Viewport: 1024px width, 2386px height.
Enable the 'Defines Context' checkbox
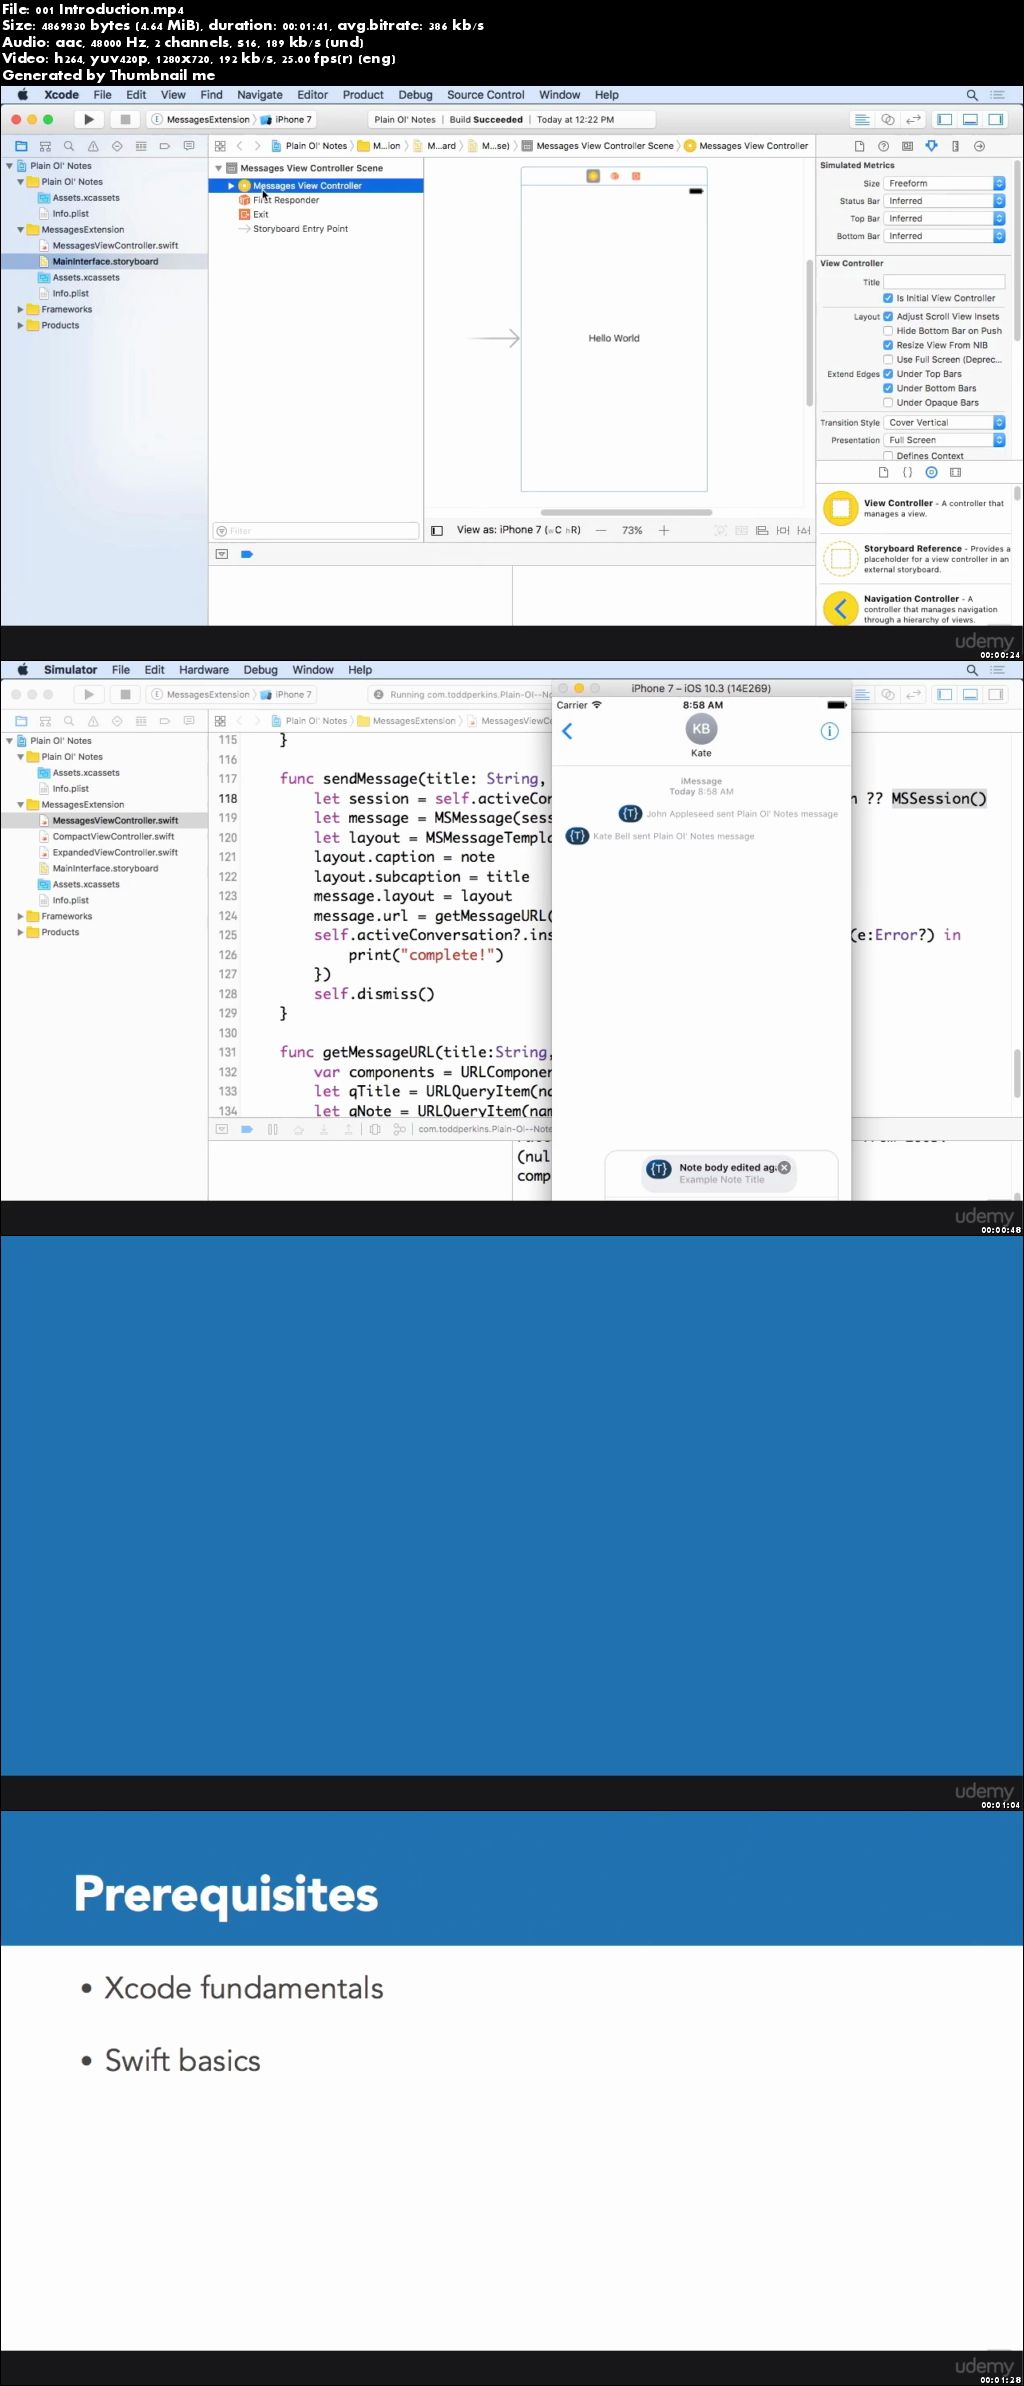(888, 456)
